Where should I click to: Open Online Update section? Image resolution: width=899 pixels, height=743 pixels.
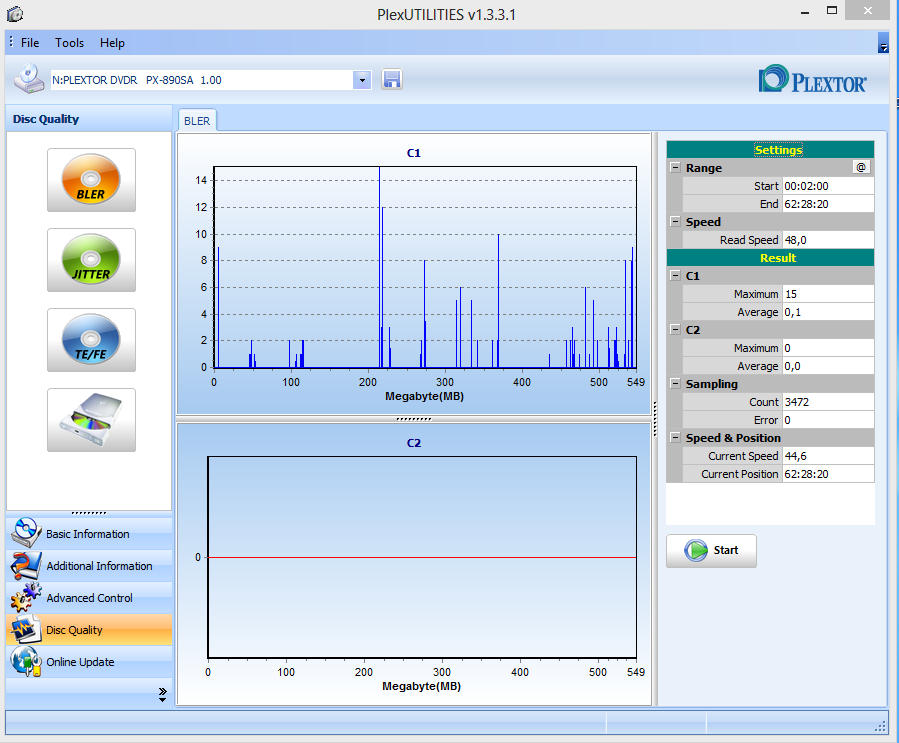click(x=89, y=662)
